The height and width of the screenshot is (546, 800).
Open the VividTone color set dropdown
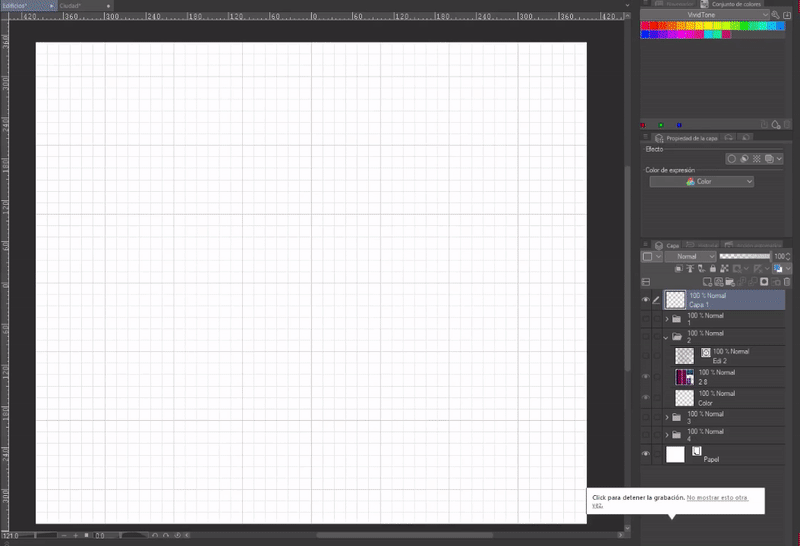click(x=705, y=15)
